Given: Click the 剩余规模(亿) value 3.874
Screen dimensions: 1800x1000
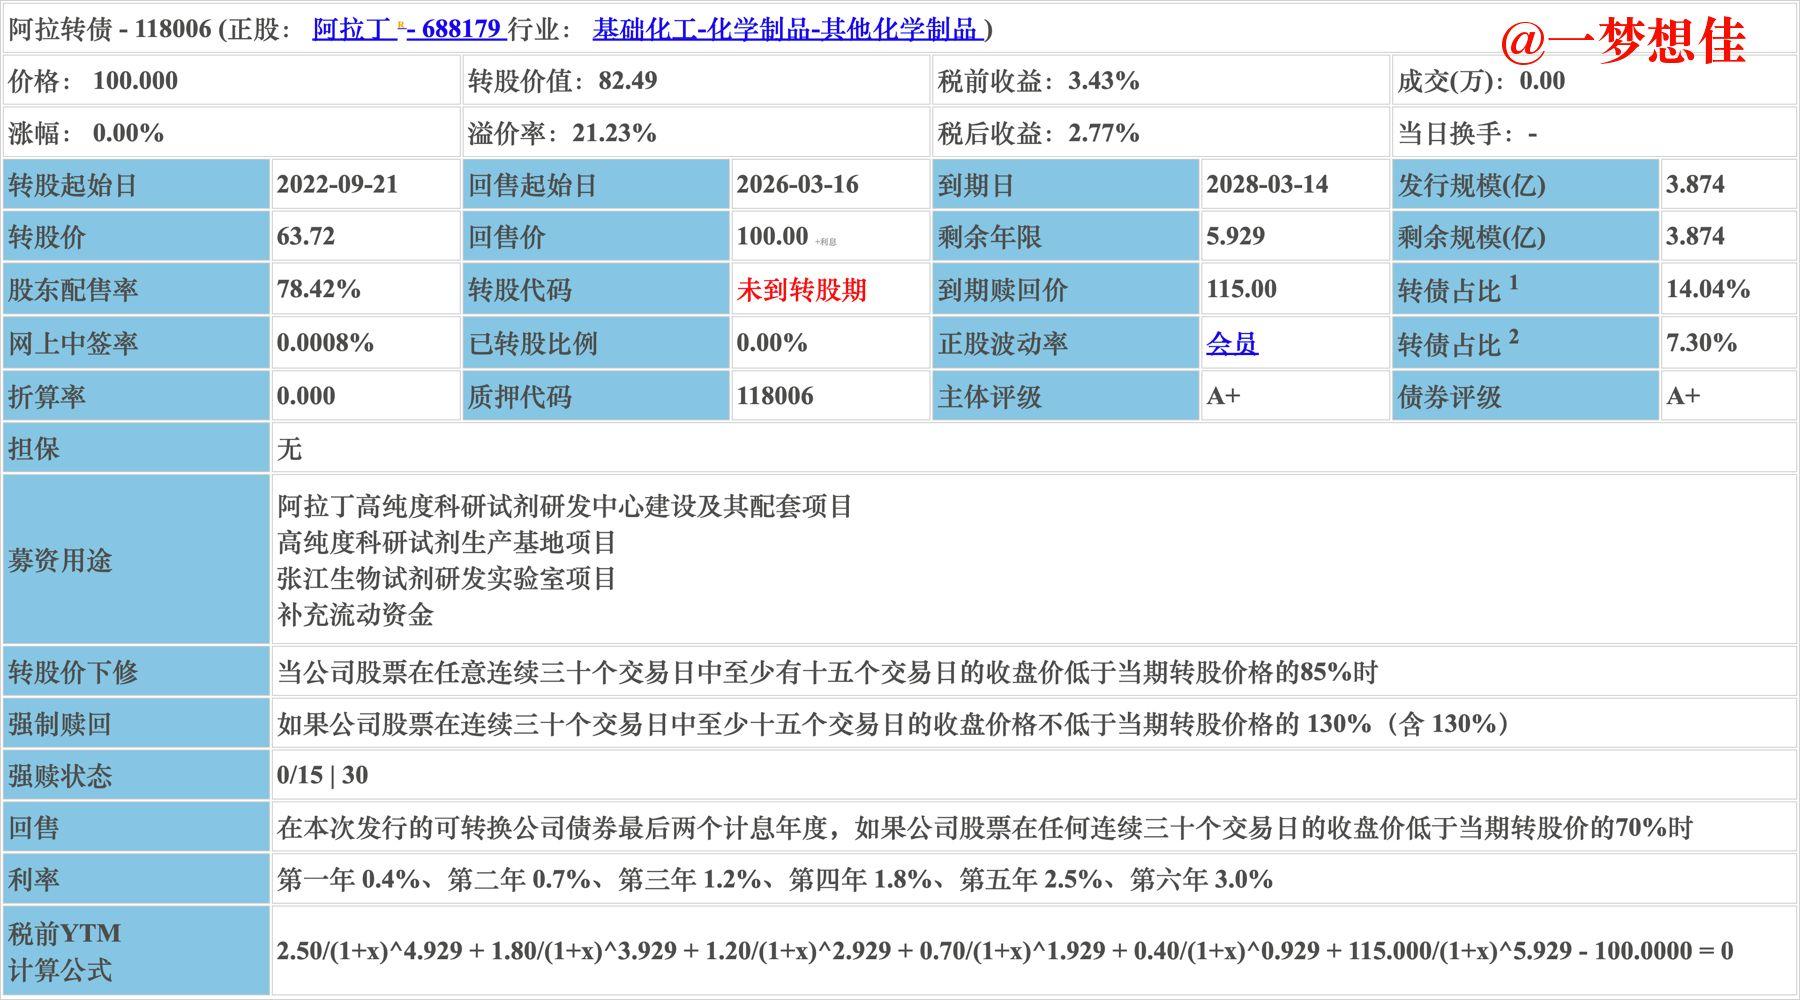Looking at the screenshot, I should 1695,237.
